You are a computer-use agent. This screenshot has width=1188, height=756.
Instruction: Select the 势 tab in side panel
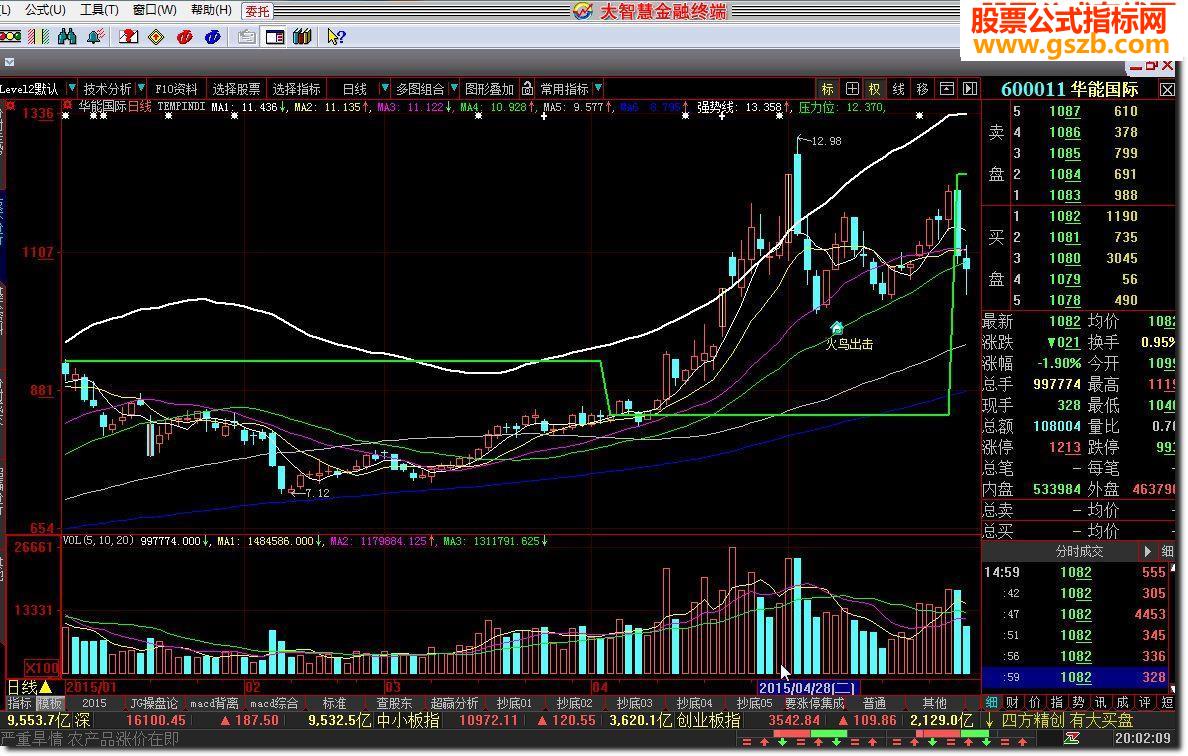point(1078,703)
